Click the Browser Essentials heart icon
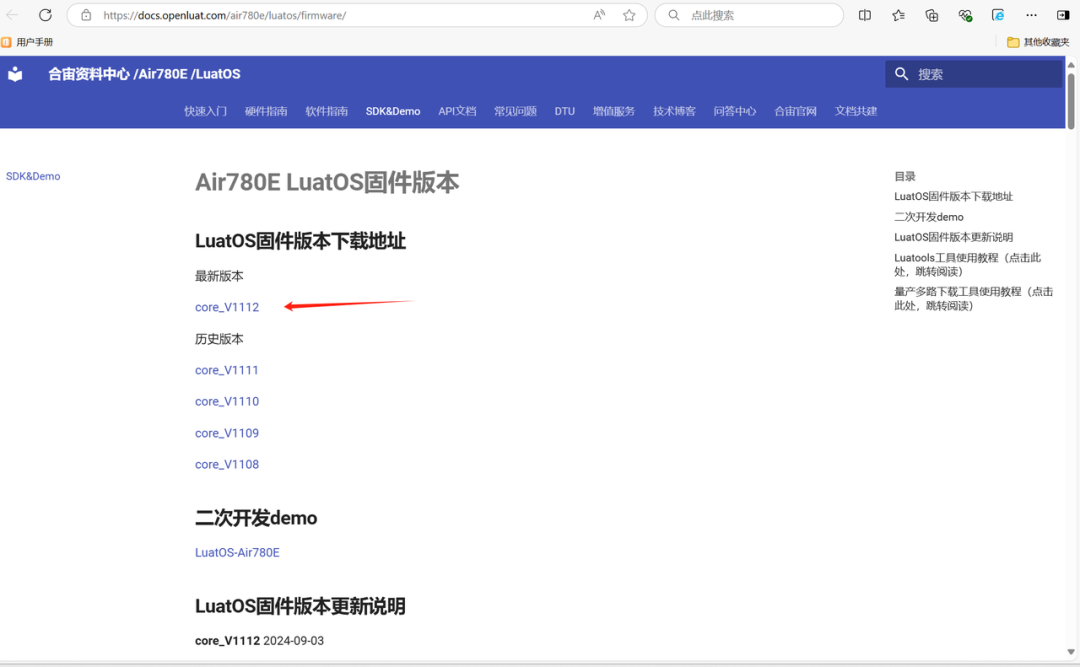The width and height of the screenshot is (1080, 667). tap(964, 15)
